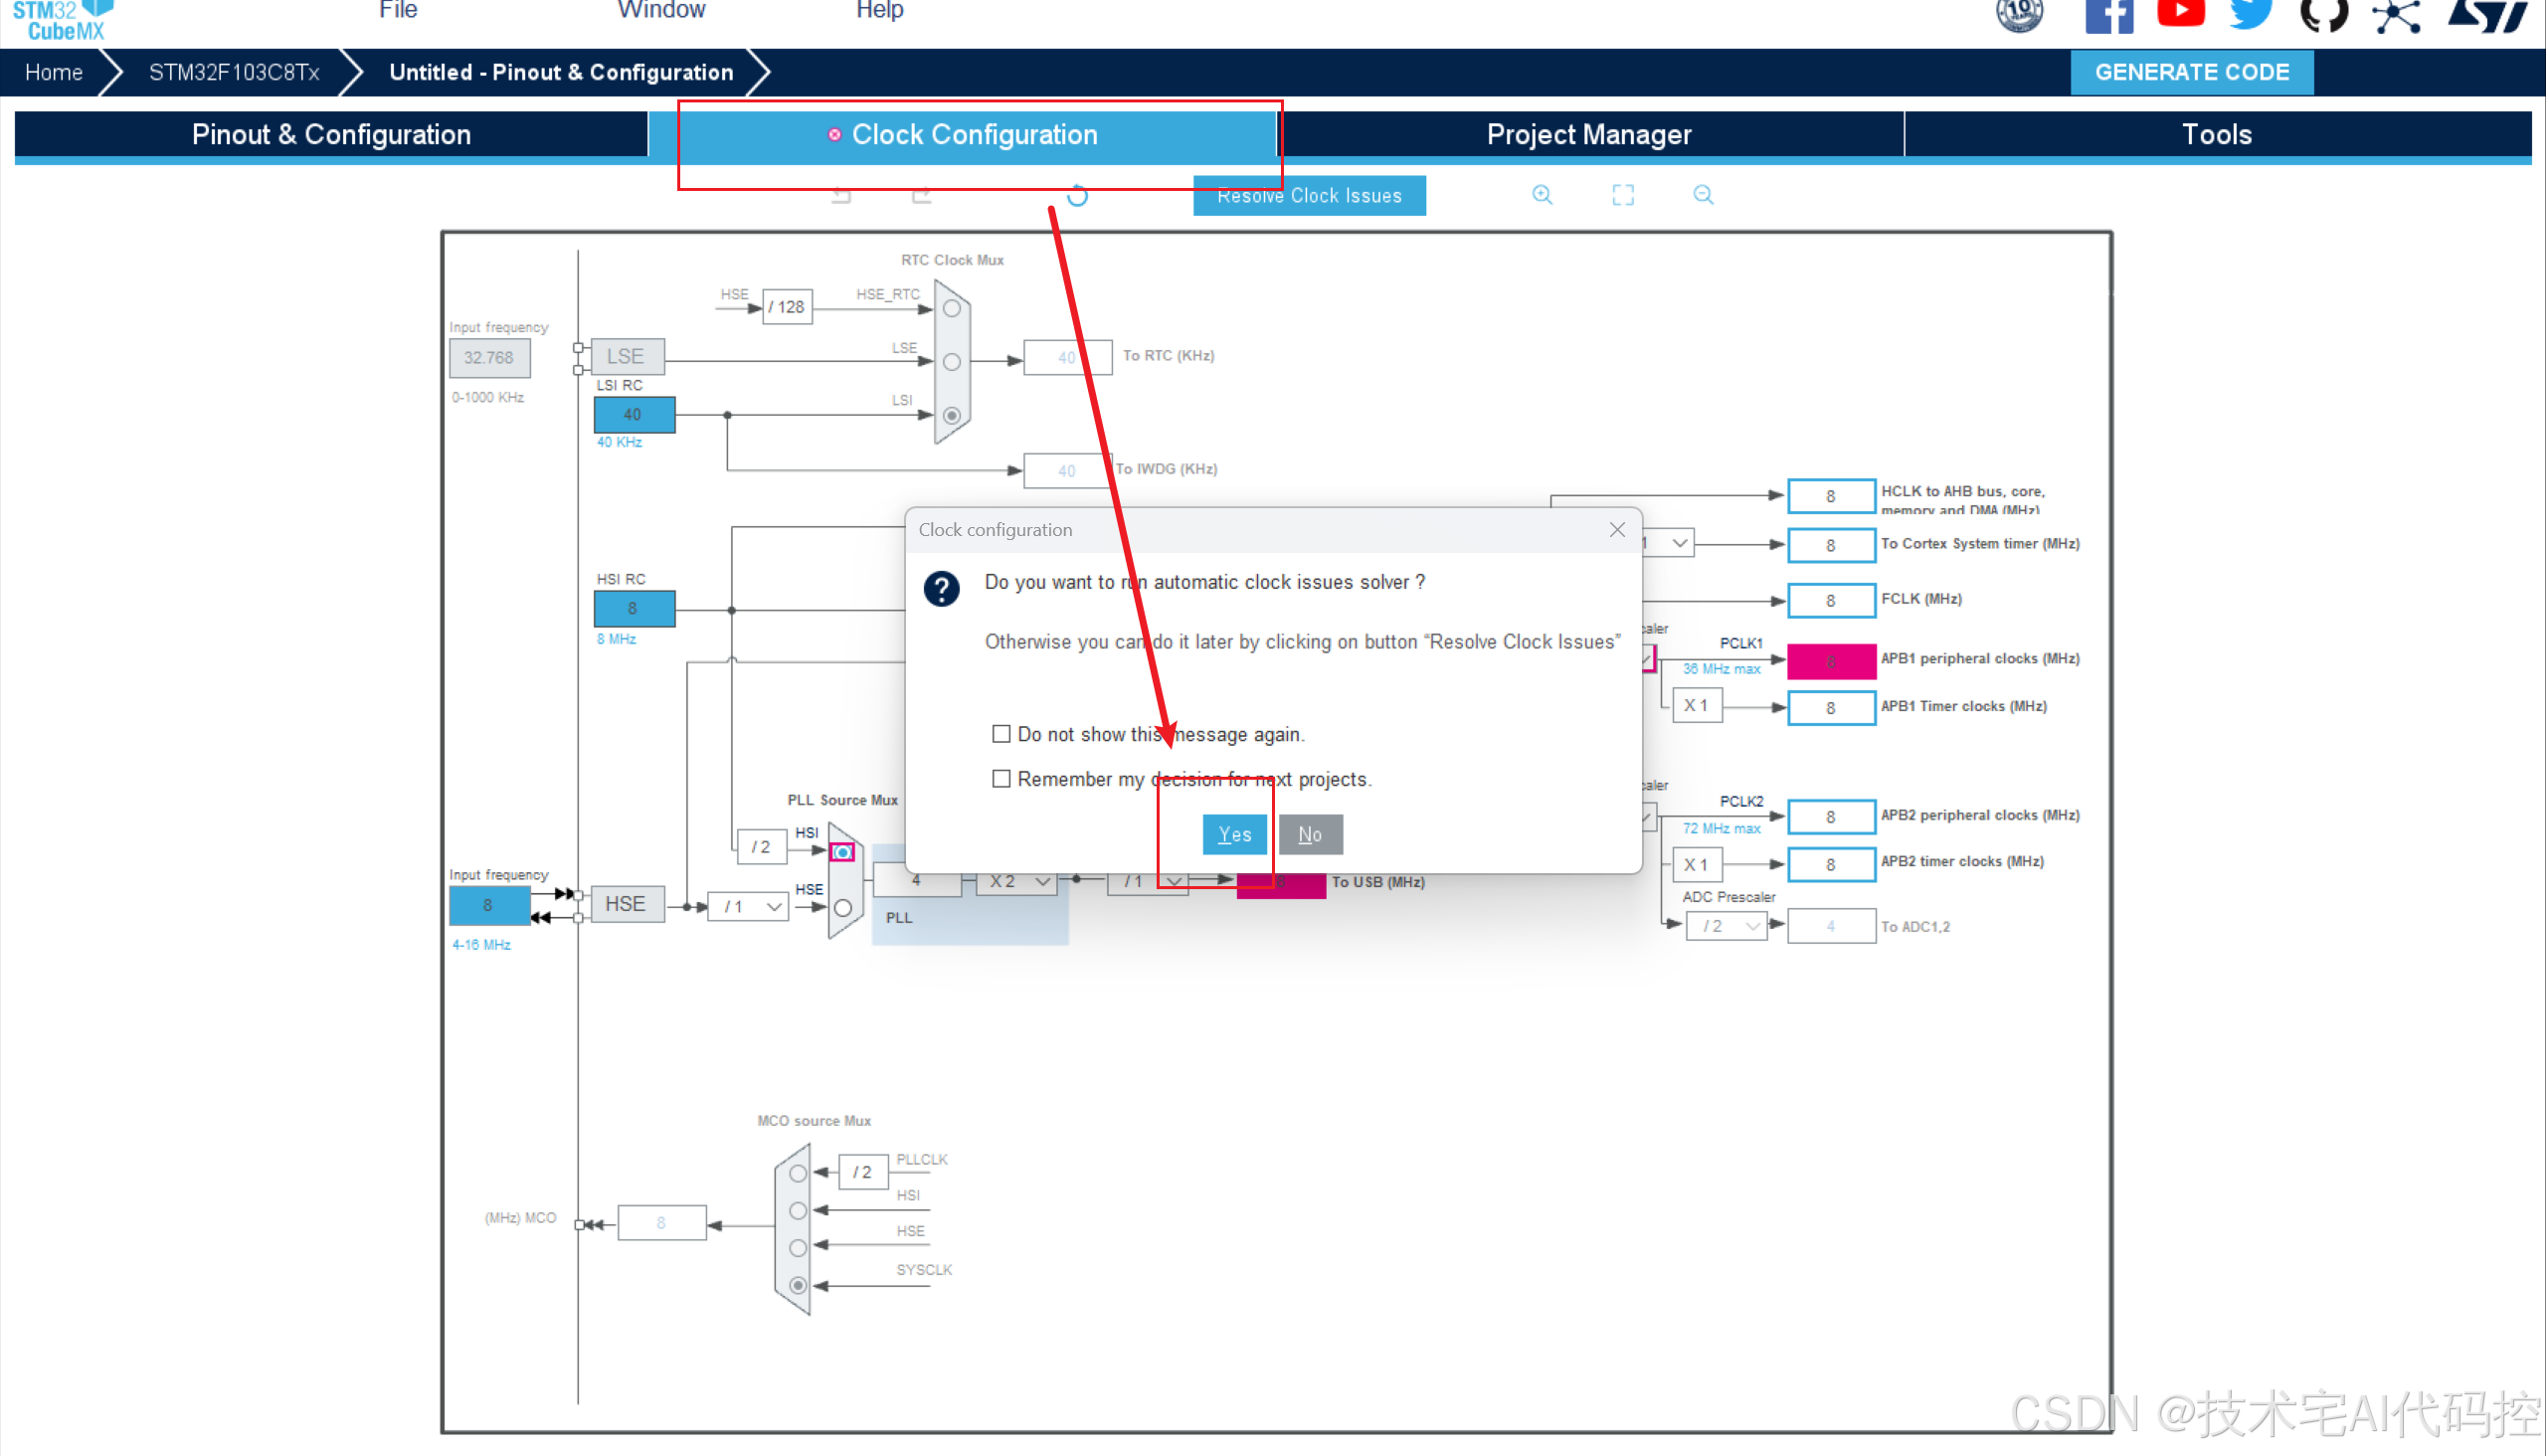This screenshot has height=1456, width=2546.
Task: Click STM32F103C8Tx breadcrumb
Action: click(x=234, y=73)
